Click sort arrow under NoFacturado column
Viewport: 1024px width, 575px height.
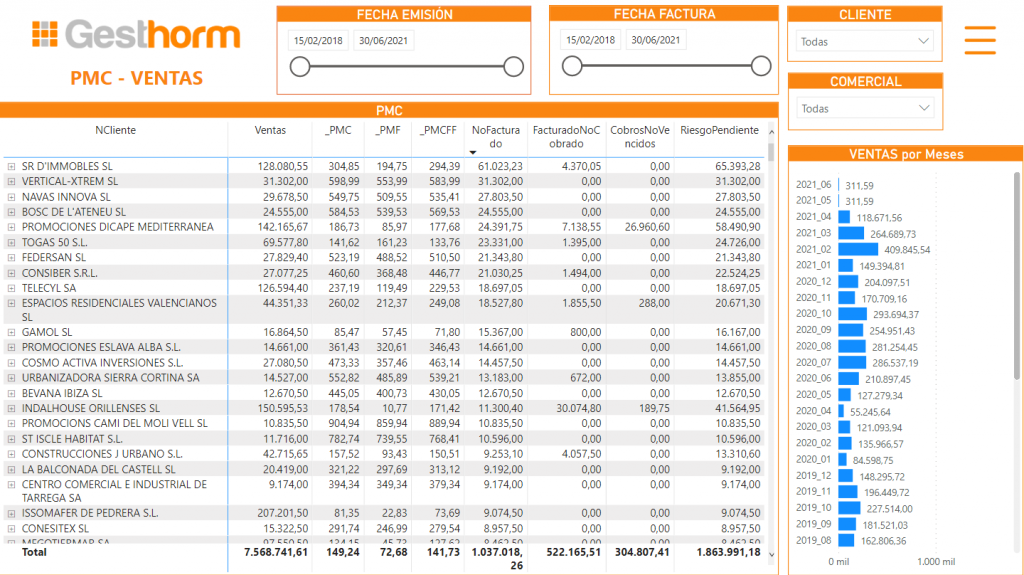click(x=473, y=151)
